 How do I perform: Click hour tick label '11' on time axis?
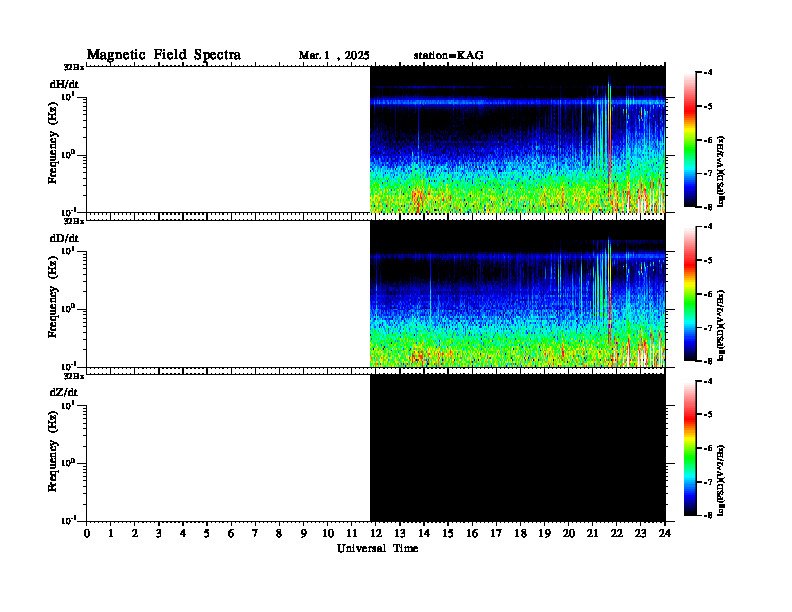352,533
